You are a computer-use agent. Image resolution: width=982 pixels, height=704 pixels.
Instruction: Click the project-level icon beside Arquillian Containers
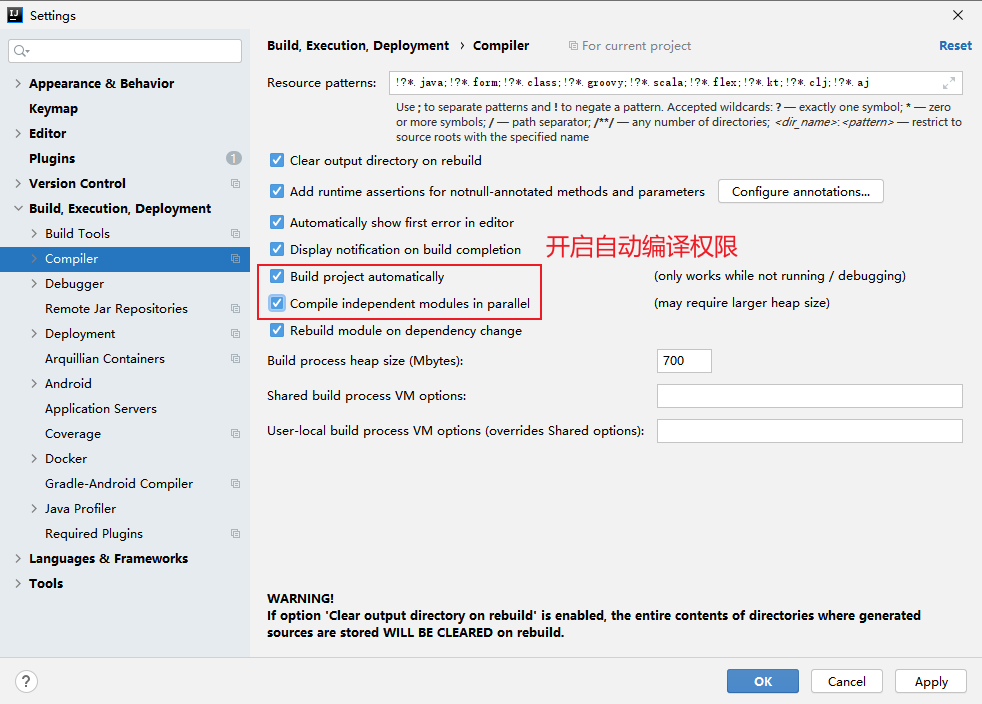tap(235, 359)
